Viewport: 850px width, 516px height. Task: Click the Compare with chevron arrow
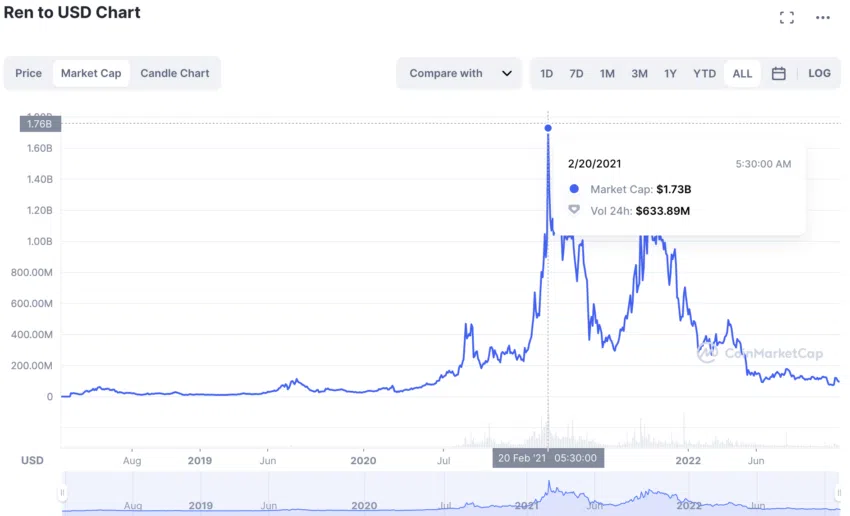point(507,73)
